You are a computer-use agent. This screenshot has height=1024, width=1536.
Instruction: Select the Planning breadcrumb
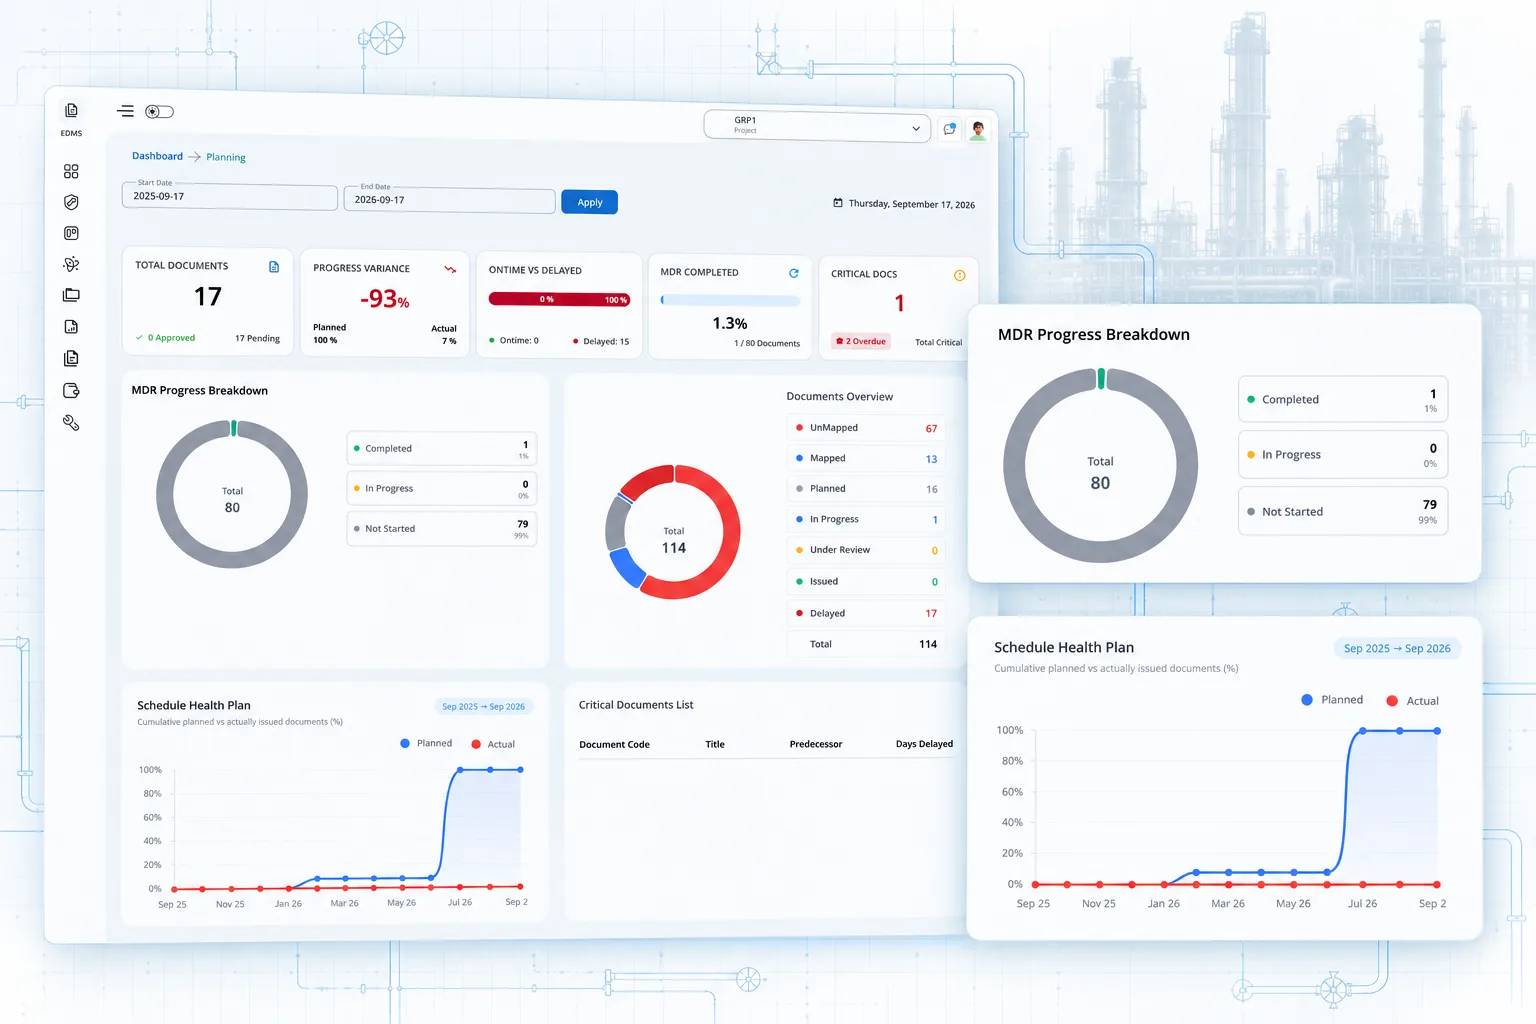pos(226,157)
